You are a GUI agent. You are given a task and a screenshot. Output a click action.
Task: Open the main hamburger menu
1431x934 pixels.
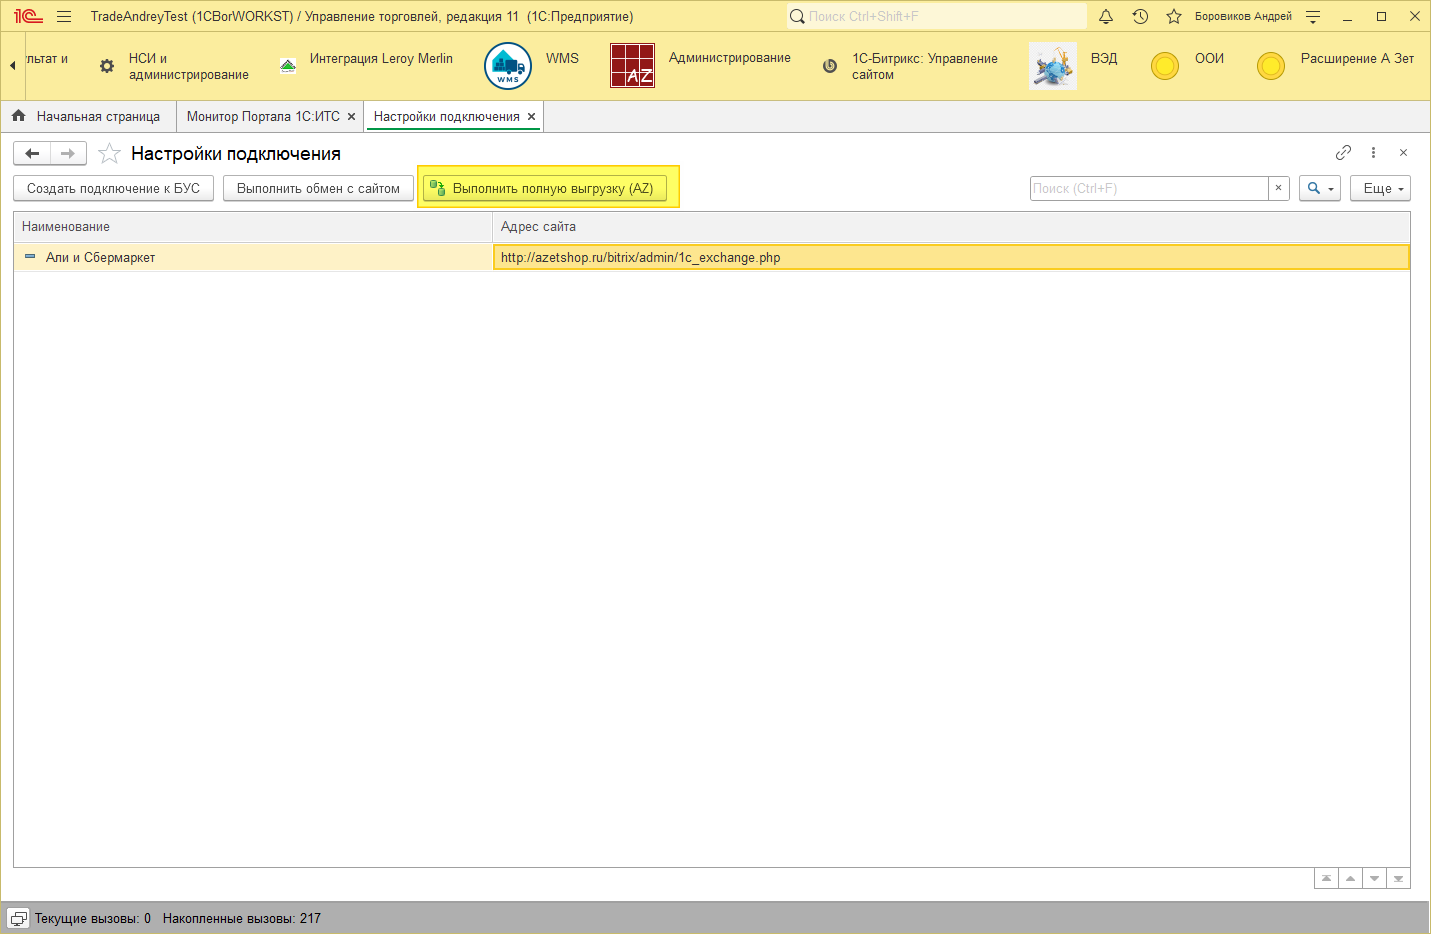(x=64, y=17)
